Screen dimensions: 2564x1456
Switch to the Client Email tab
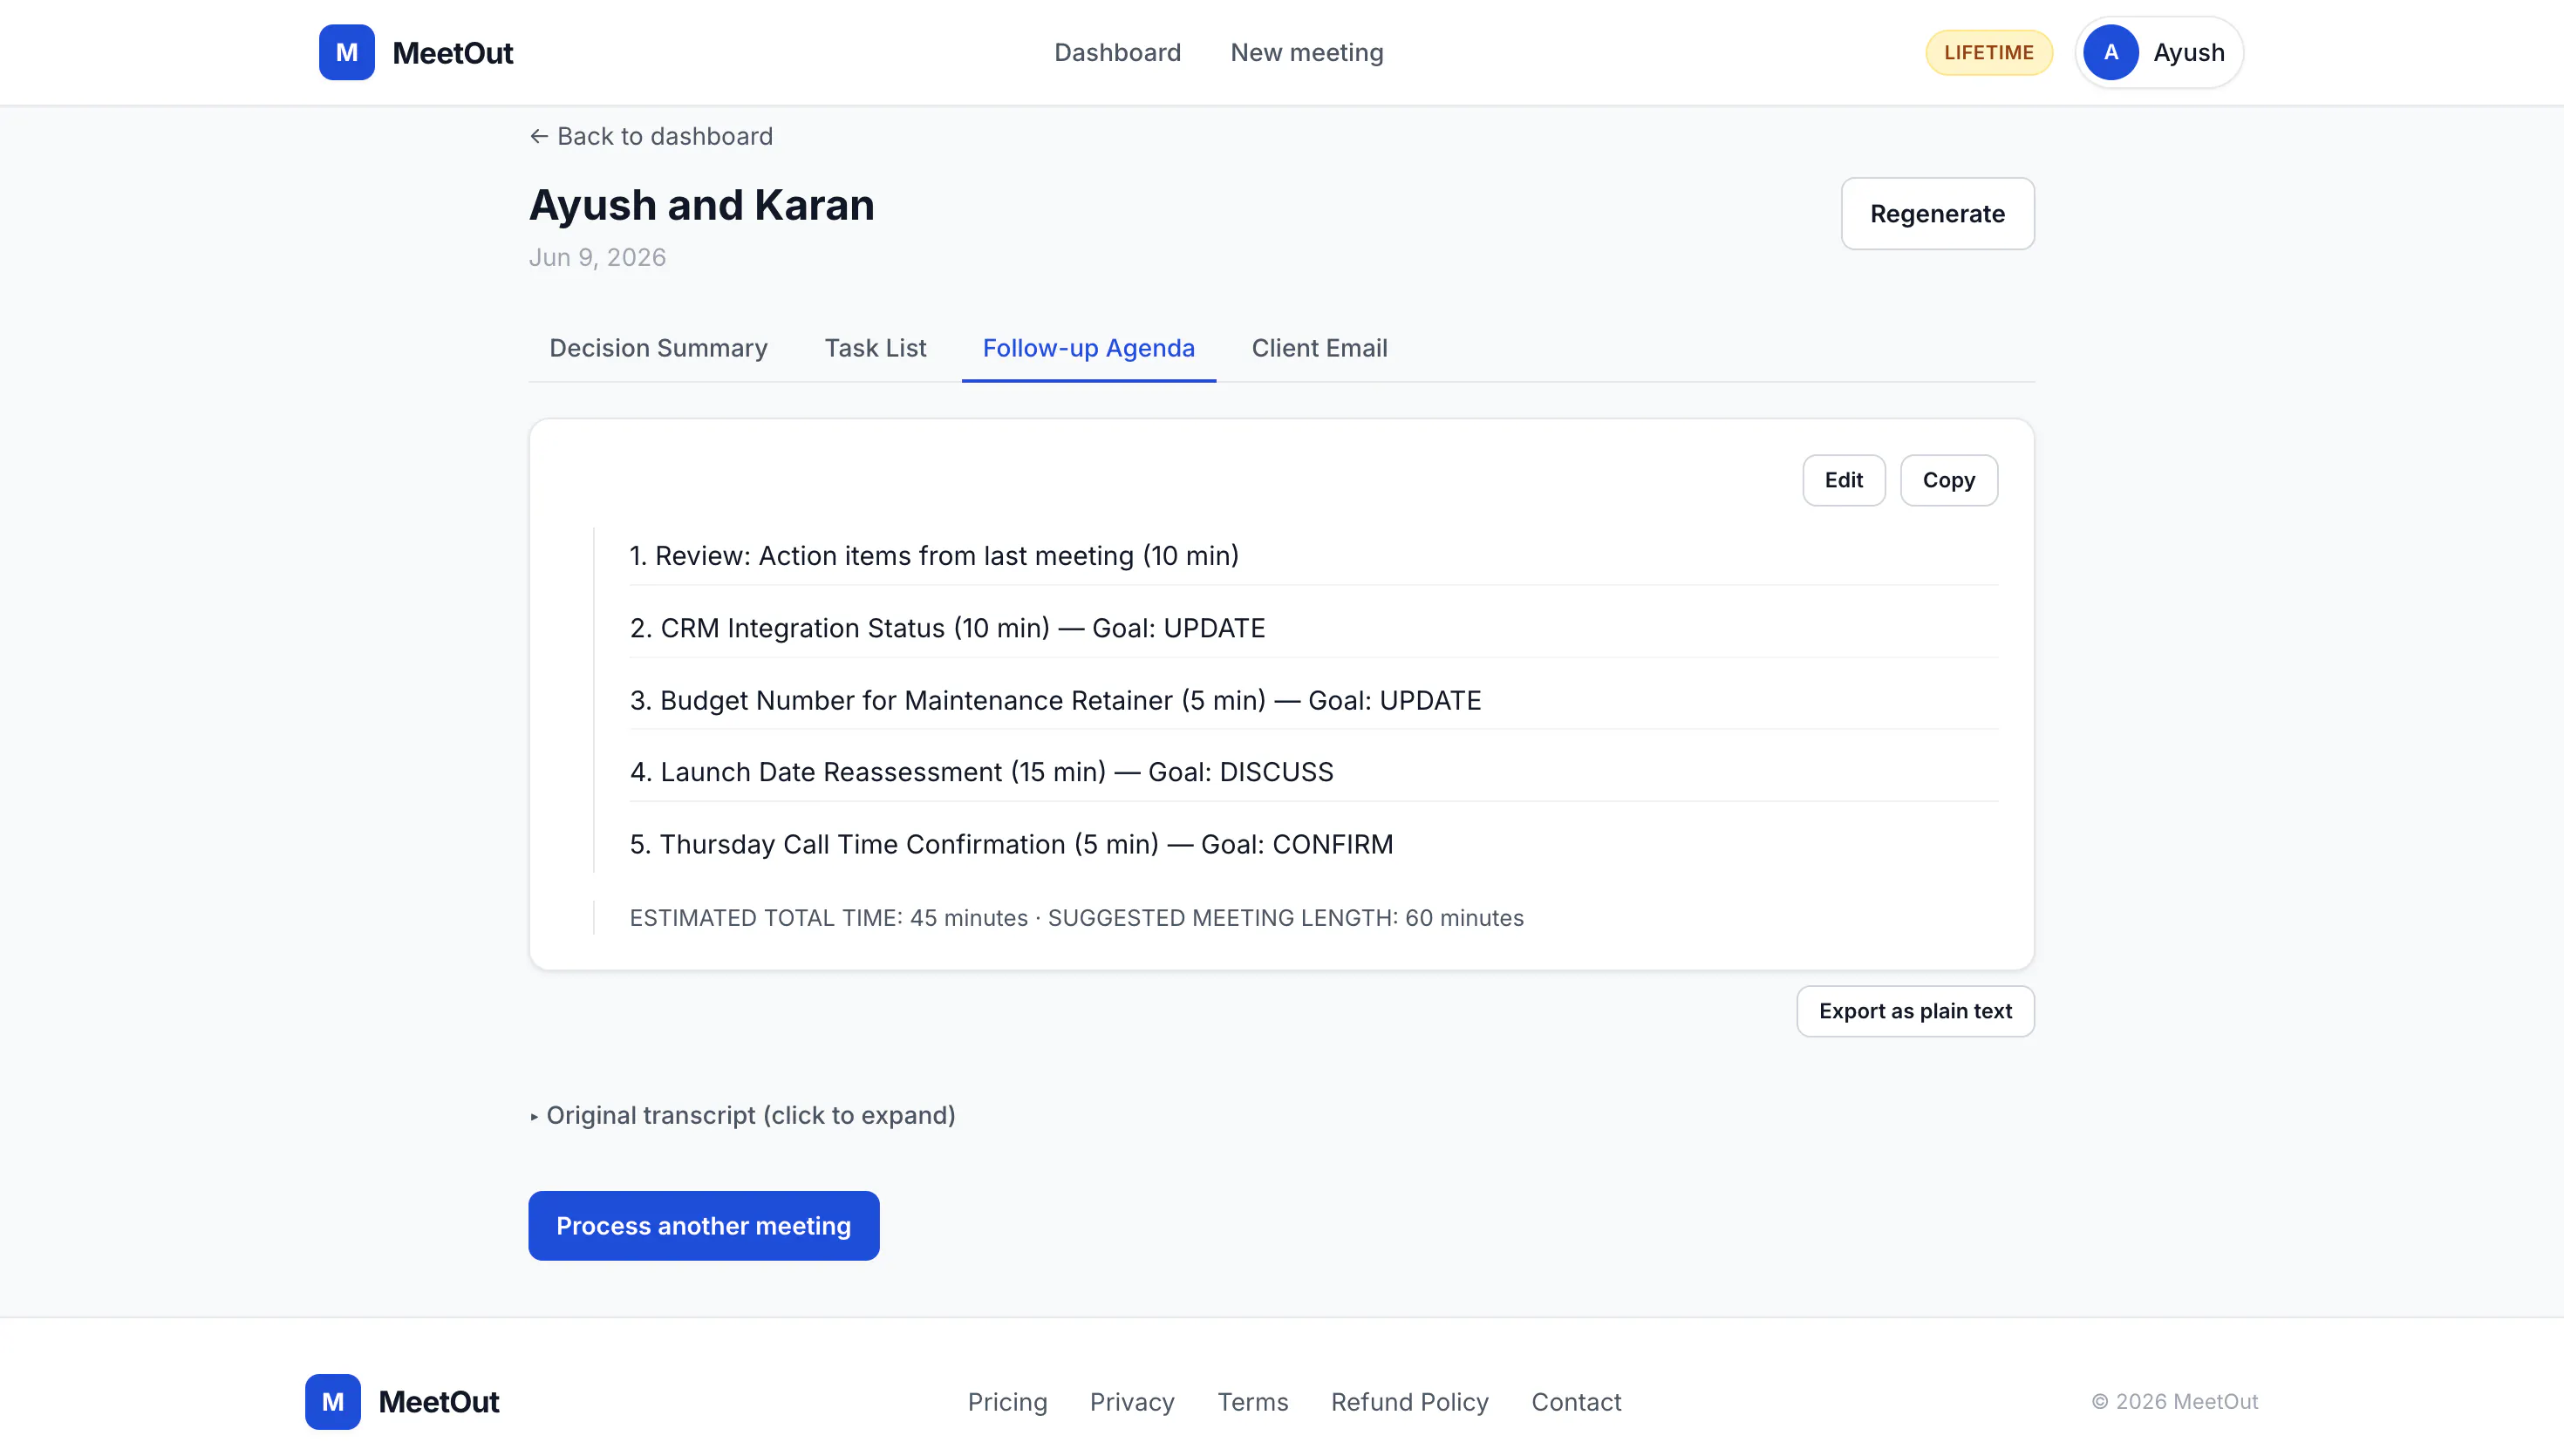(x=1319, y=348)
